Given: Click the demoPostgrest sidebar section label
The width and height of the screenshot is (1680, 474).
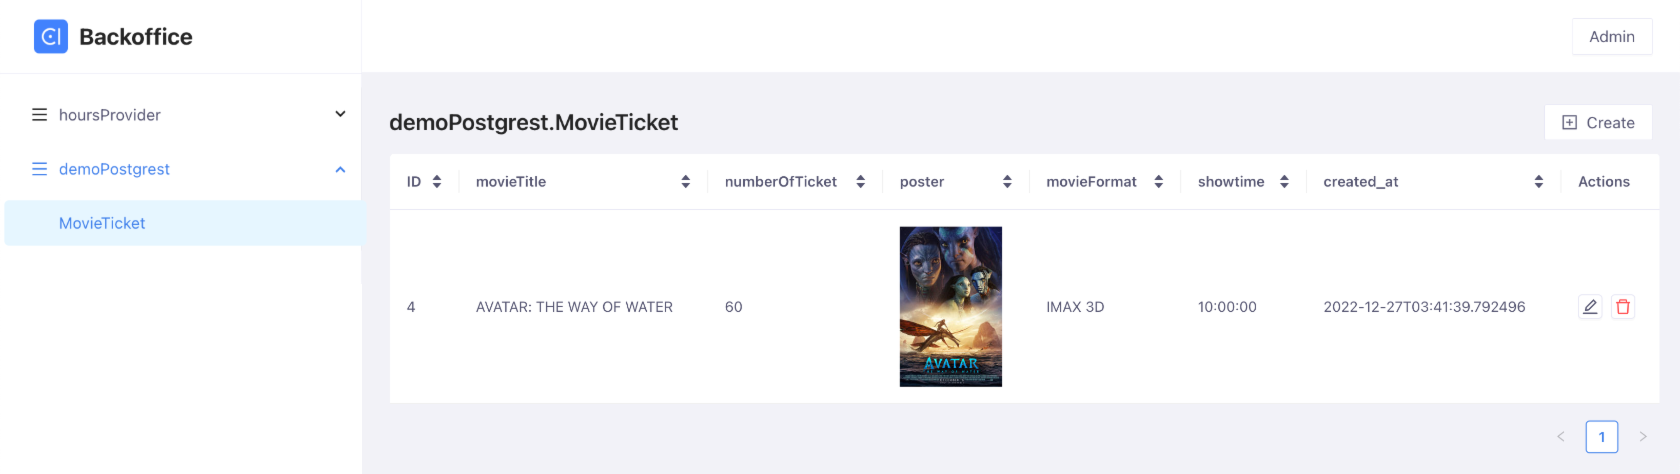Looking at the screenshot, I should coord(114,169).
